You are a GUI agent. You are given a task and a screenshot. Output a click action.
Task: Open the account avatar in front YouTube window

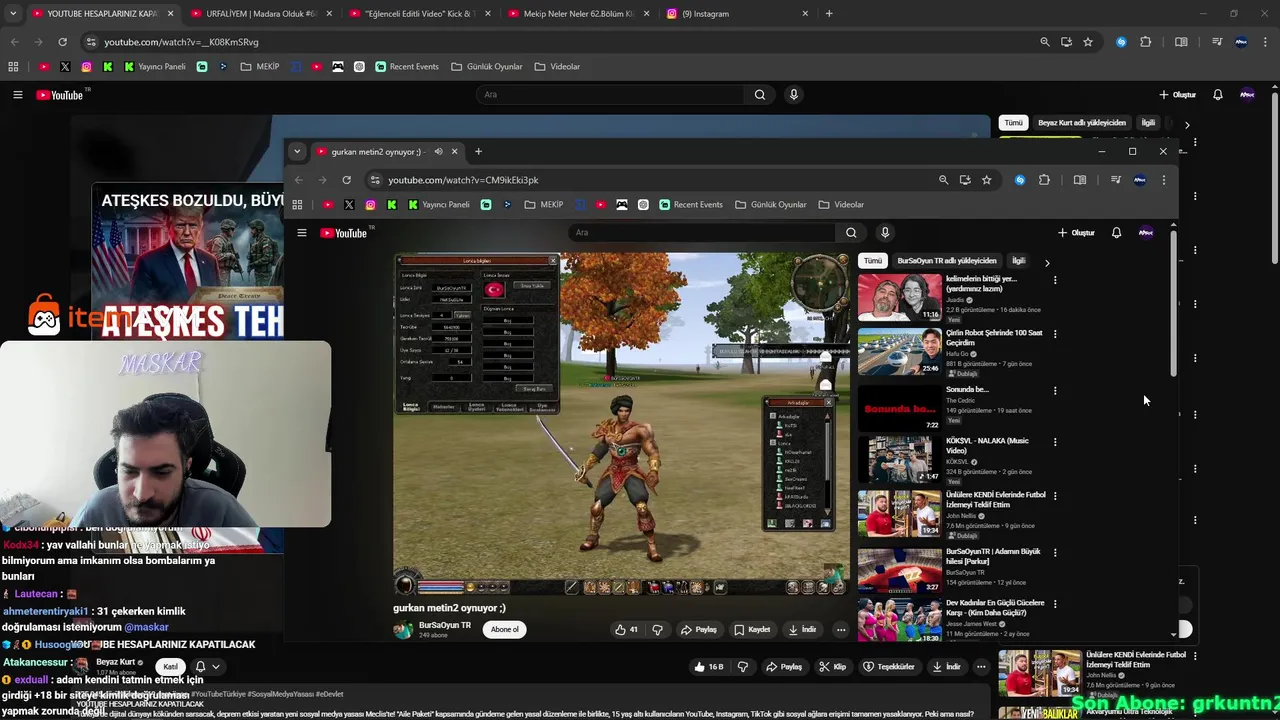[1146, 233]
